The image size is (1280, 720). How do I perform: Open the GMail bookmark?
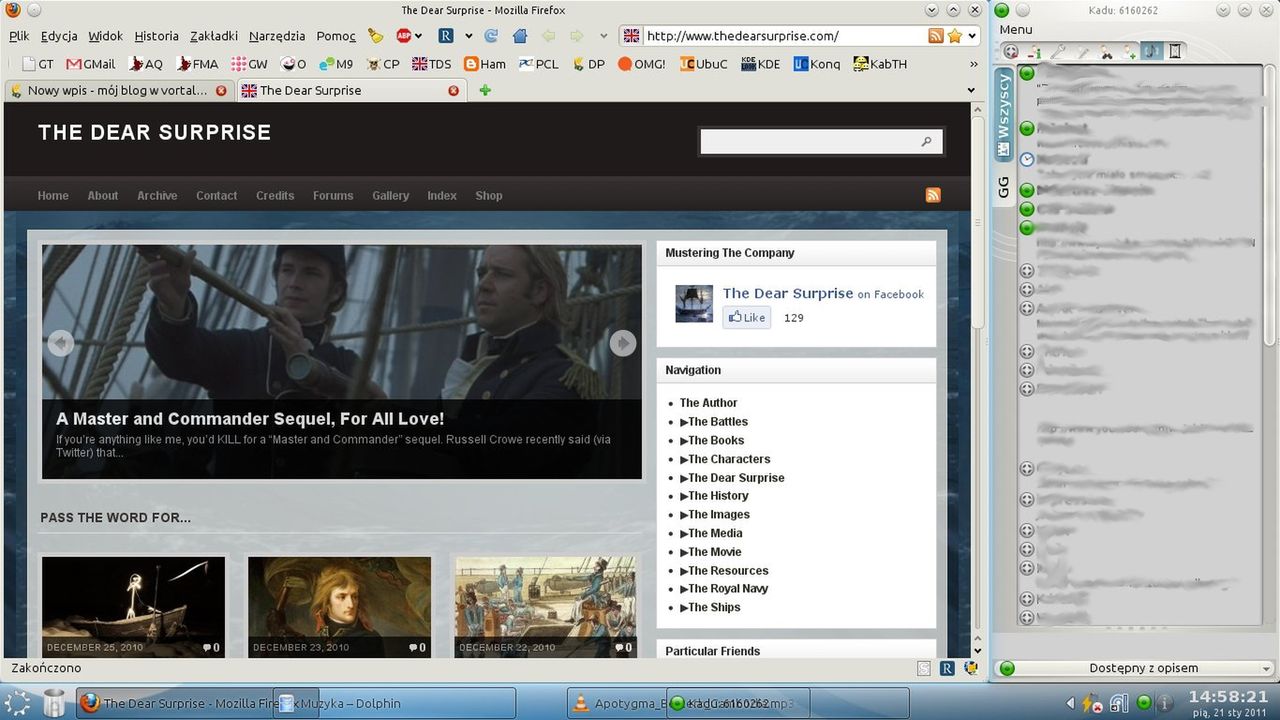(x=90, y=64)
